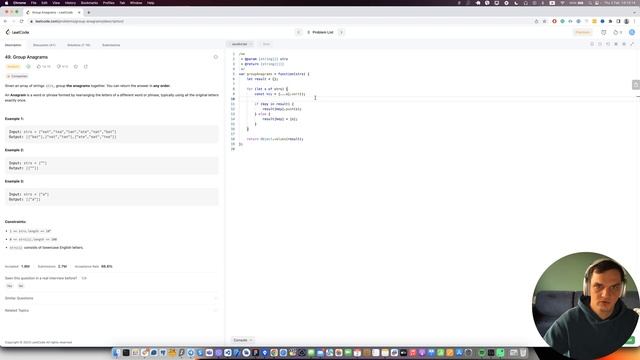Dislike the problem with thumbs down

(62, 67)
